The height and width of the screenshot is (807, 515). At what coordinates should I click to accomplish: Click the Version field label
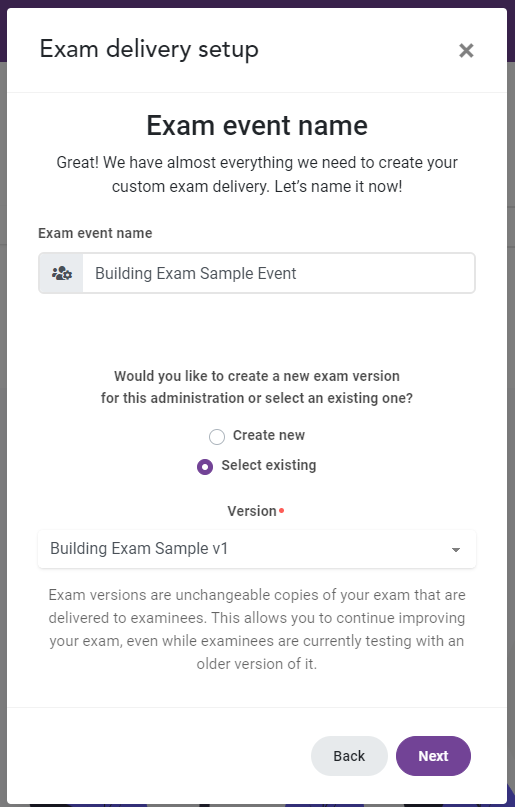252,511
